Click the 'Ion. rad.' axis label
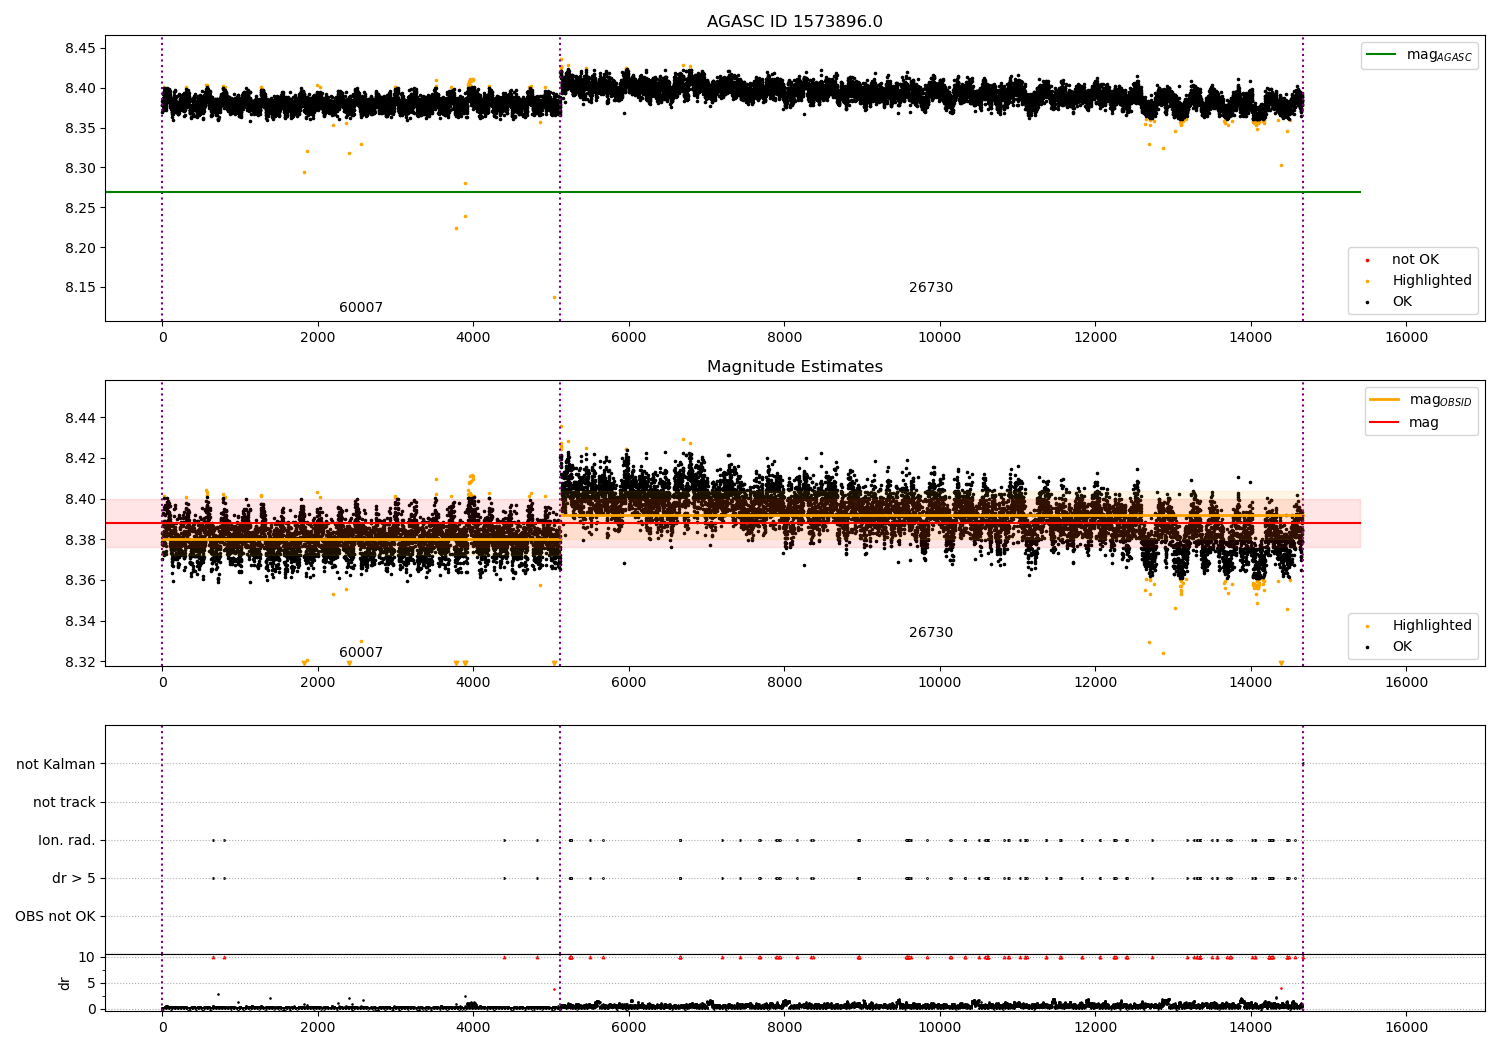The height and width of the screenshot is (1050, 1500). (67, 841)
